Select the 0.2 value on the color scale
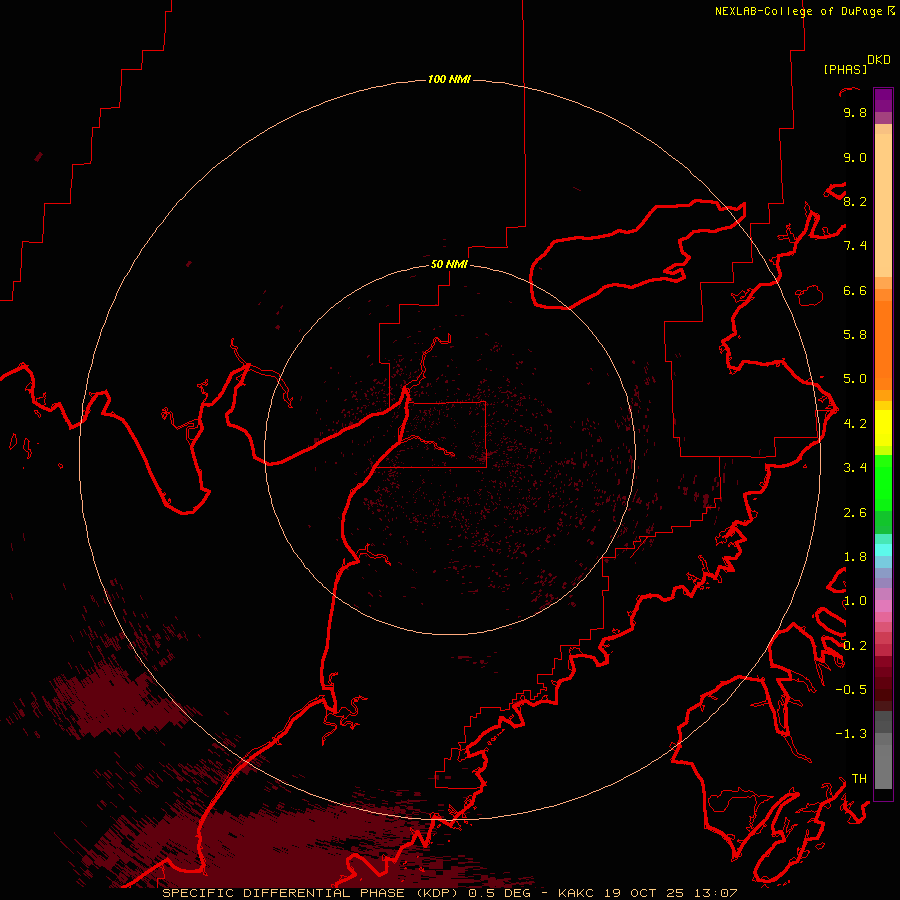This screenshot has width=900, height=900. (x=855, y=646)
